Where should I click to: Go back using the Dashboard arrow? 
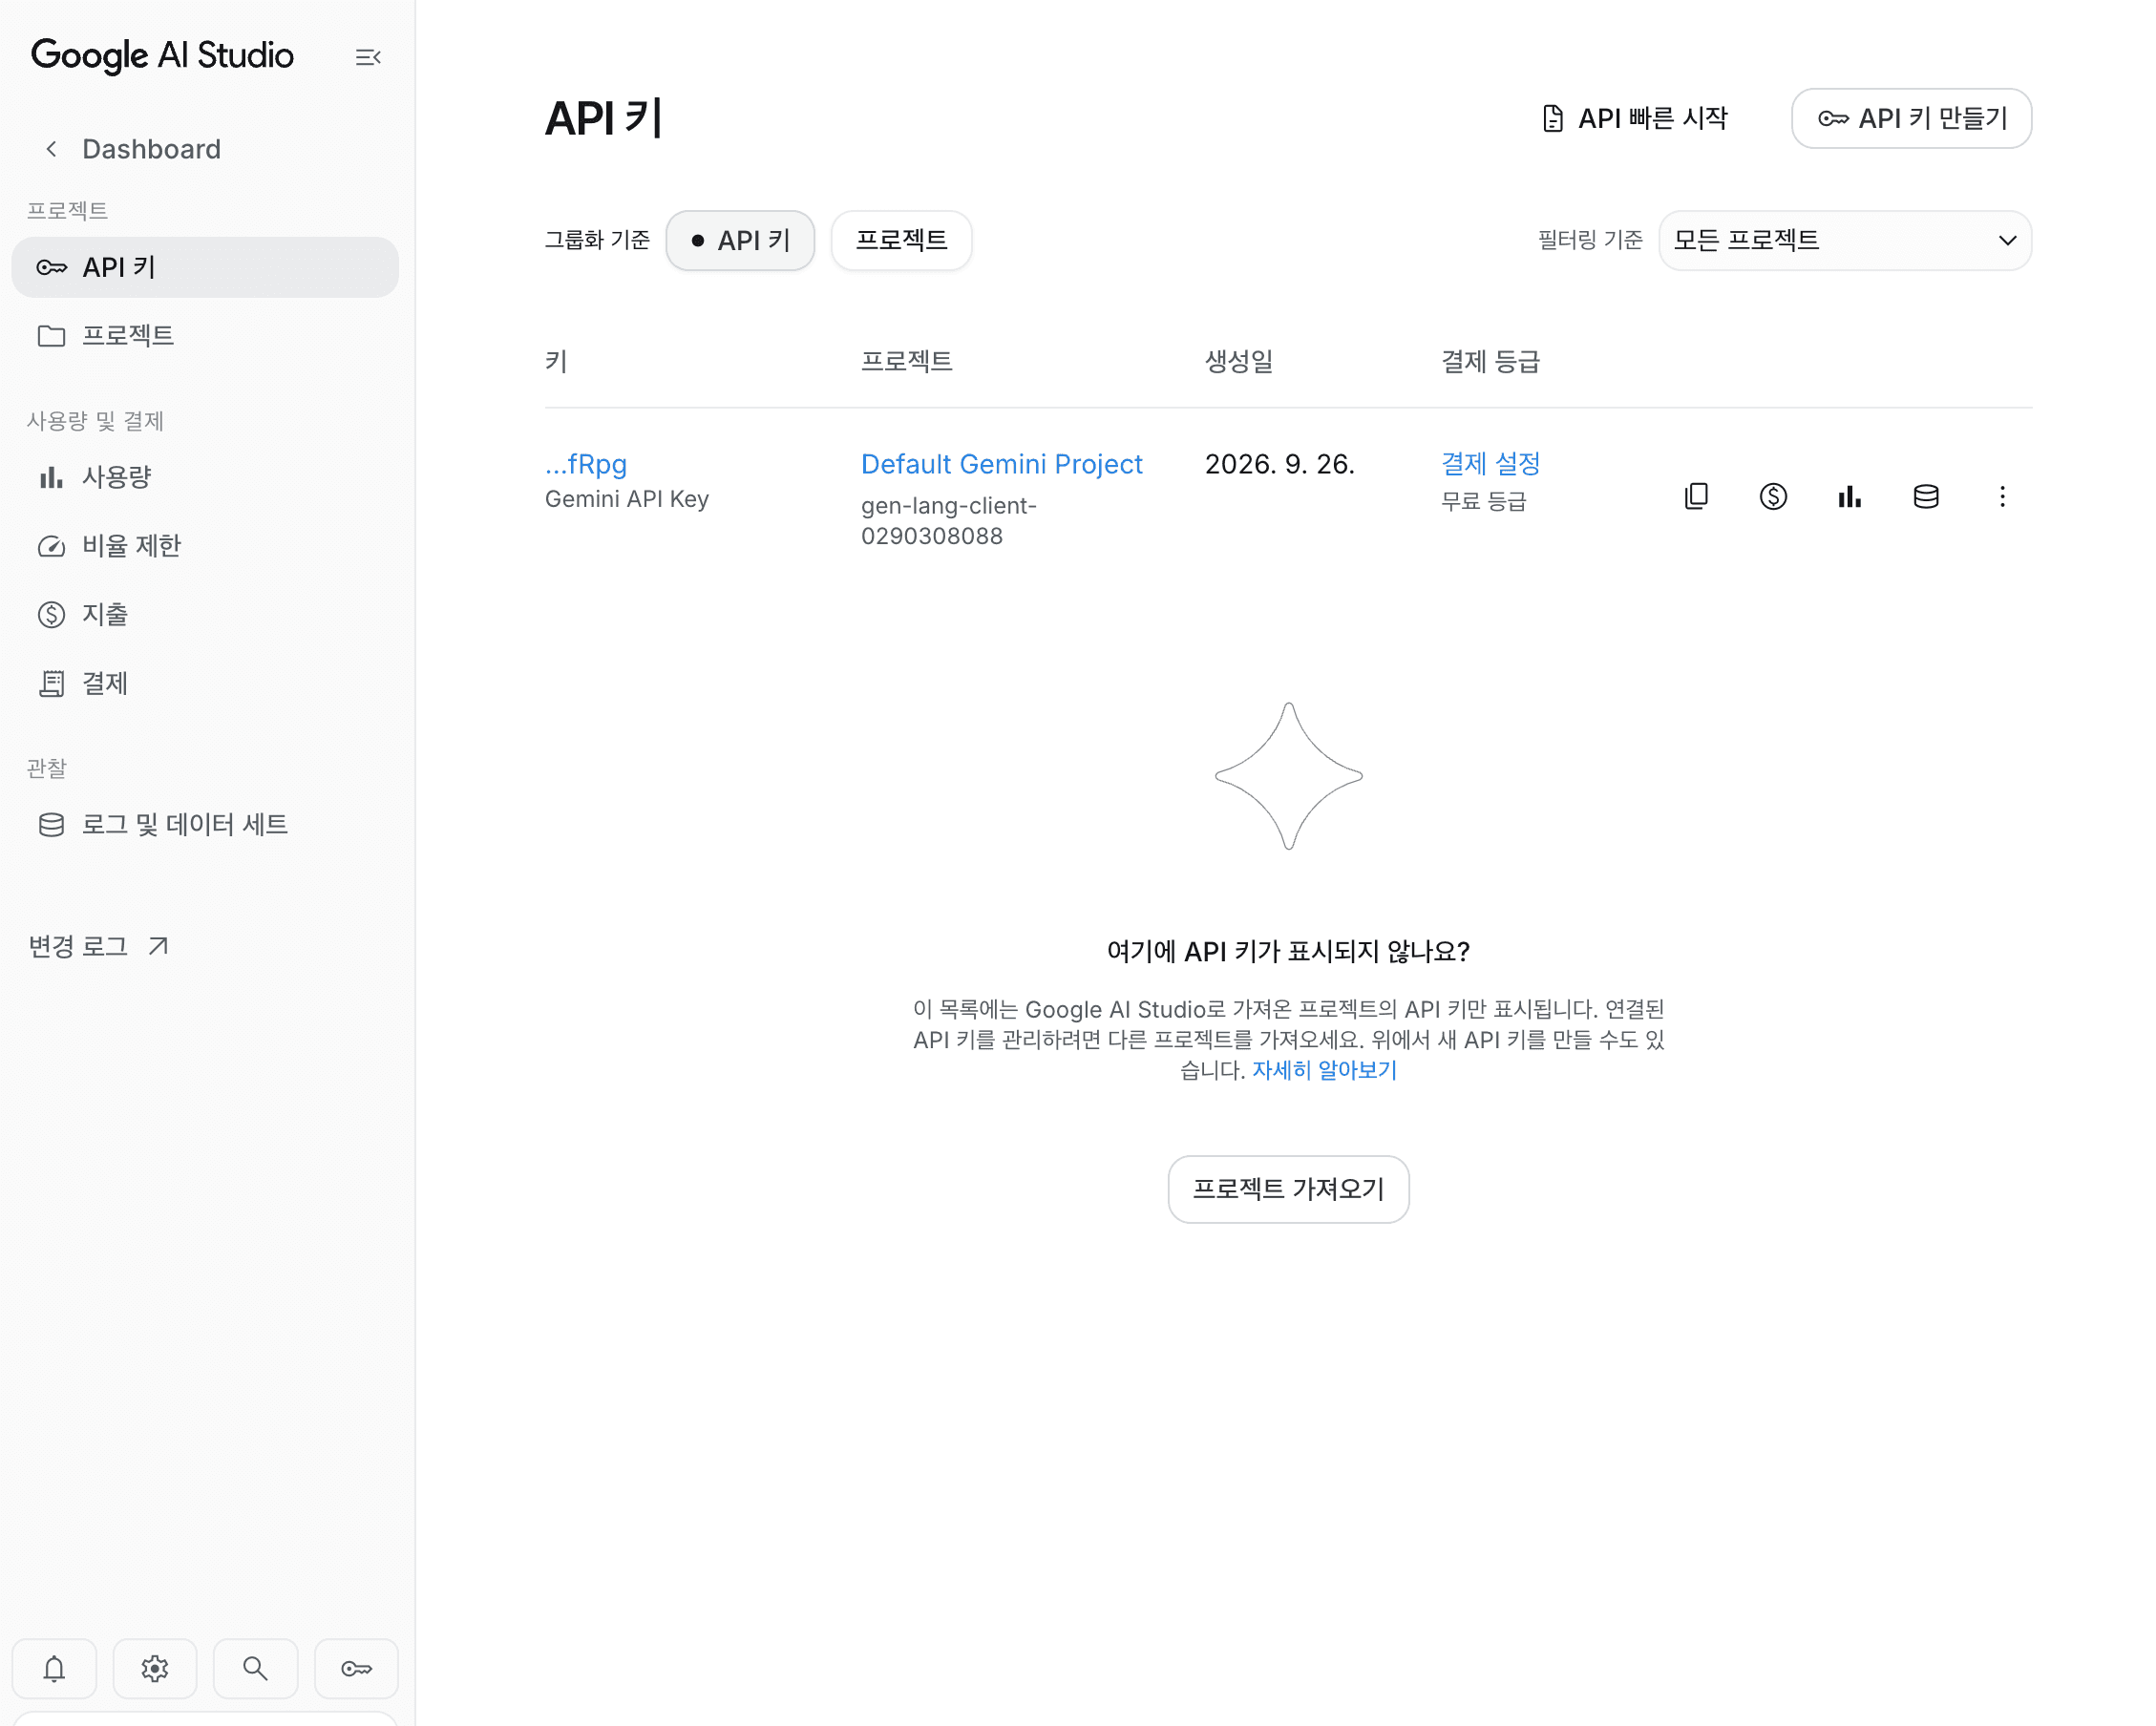click(x=51, y=149)
